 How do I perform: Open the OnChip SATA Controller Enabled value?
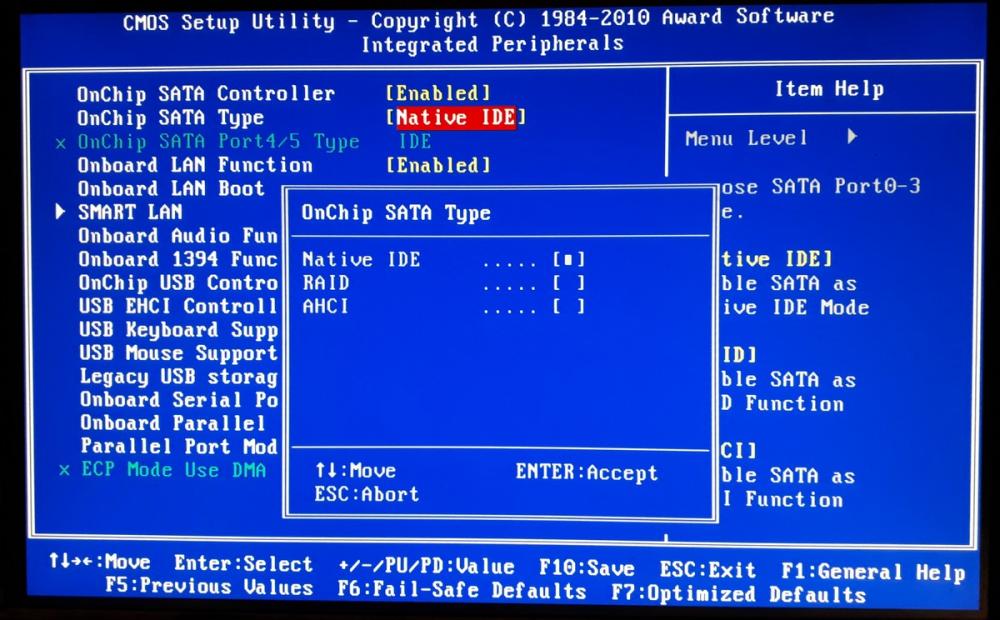[438, 93]
